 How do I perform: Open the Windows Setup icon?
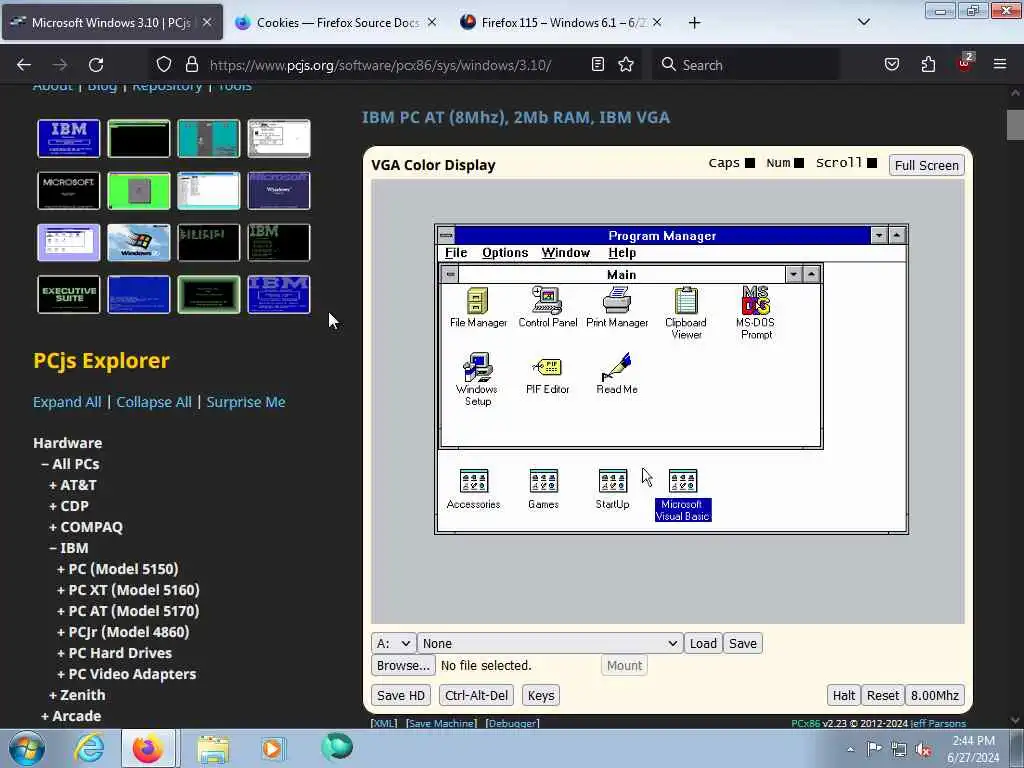tap(477, 380)
